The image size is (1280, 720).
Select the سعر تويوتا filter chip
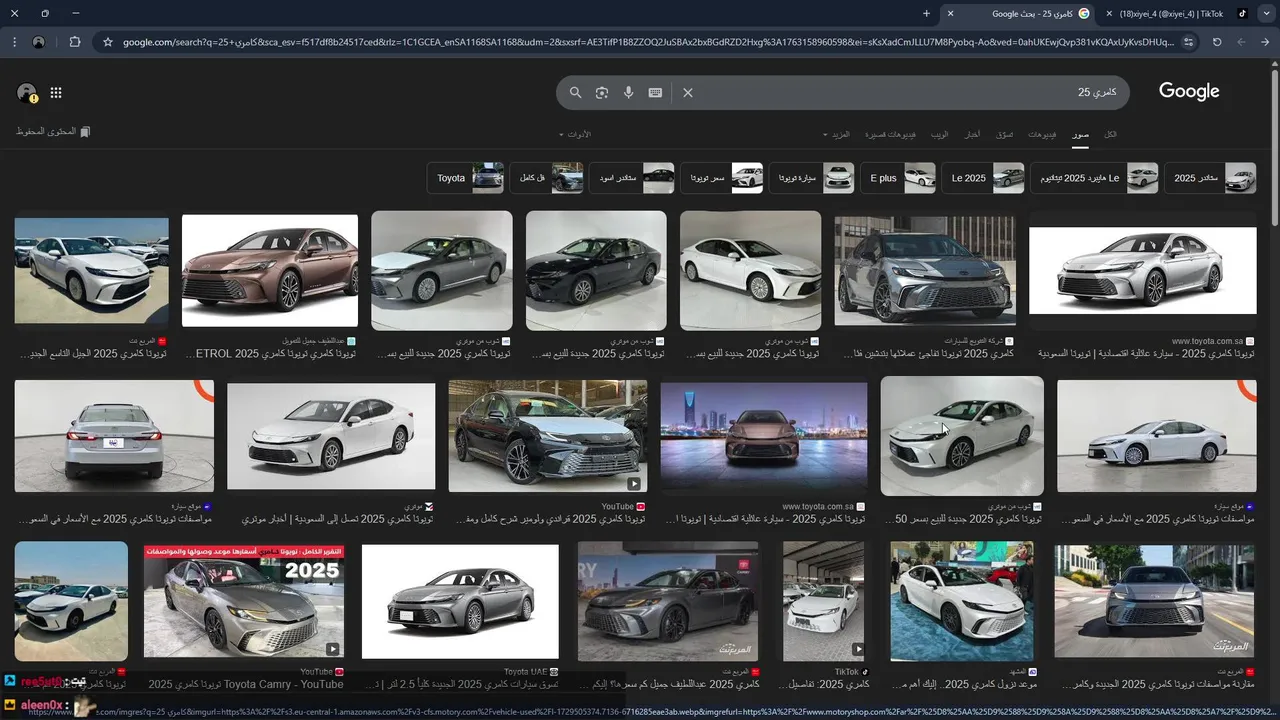[x=721, y=178]
